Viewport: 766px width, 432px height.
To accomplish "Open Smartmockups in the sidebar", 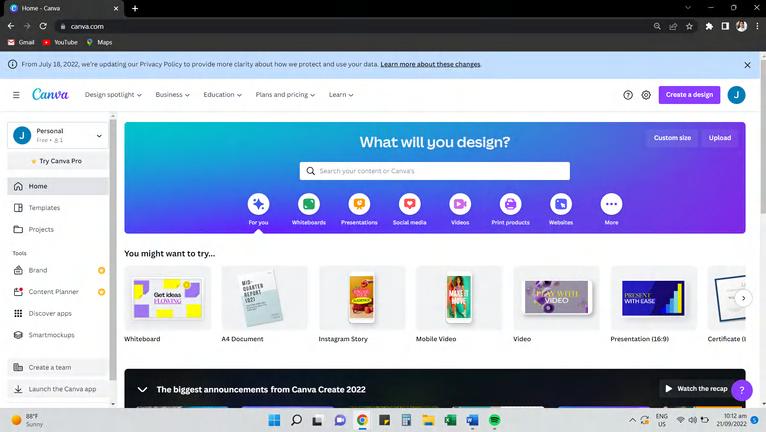I will point(58,335).
